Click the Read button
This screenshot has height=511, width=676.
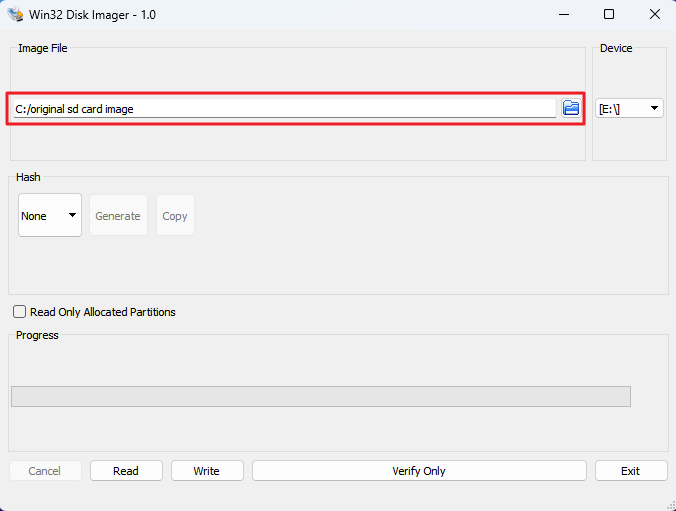[126, 470]
